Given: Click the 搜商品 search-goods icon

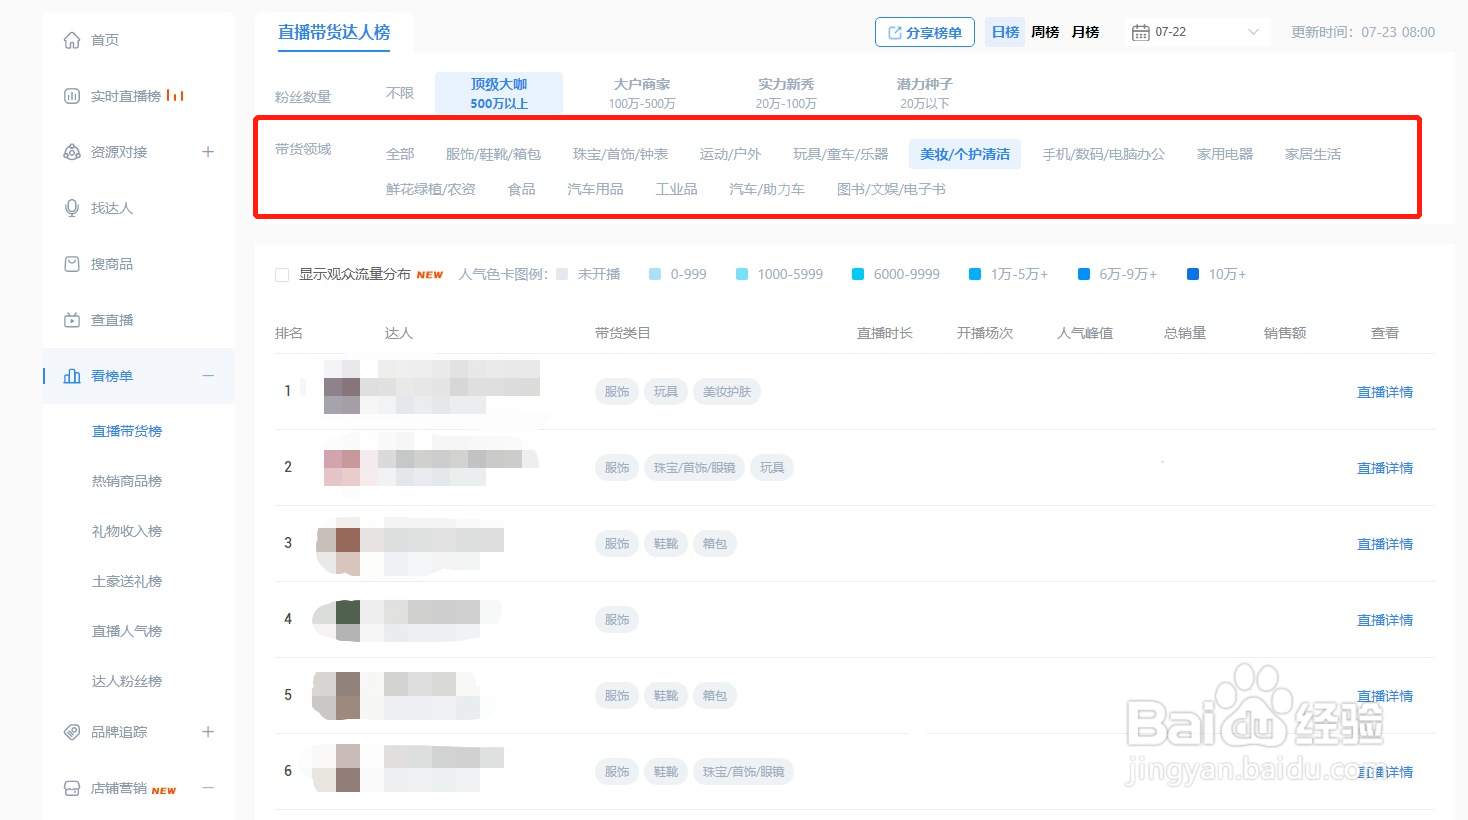Looking at the screenshot, I should click(71, 263).
